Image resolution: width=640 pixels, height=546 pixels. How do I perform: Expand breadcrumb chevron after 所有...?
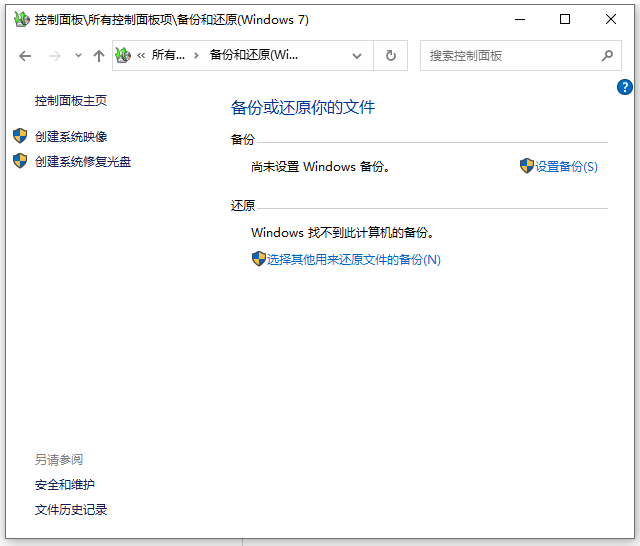tap(196, 55)
